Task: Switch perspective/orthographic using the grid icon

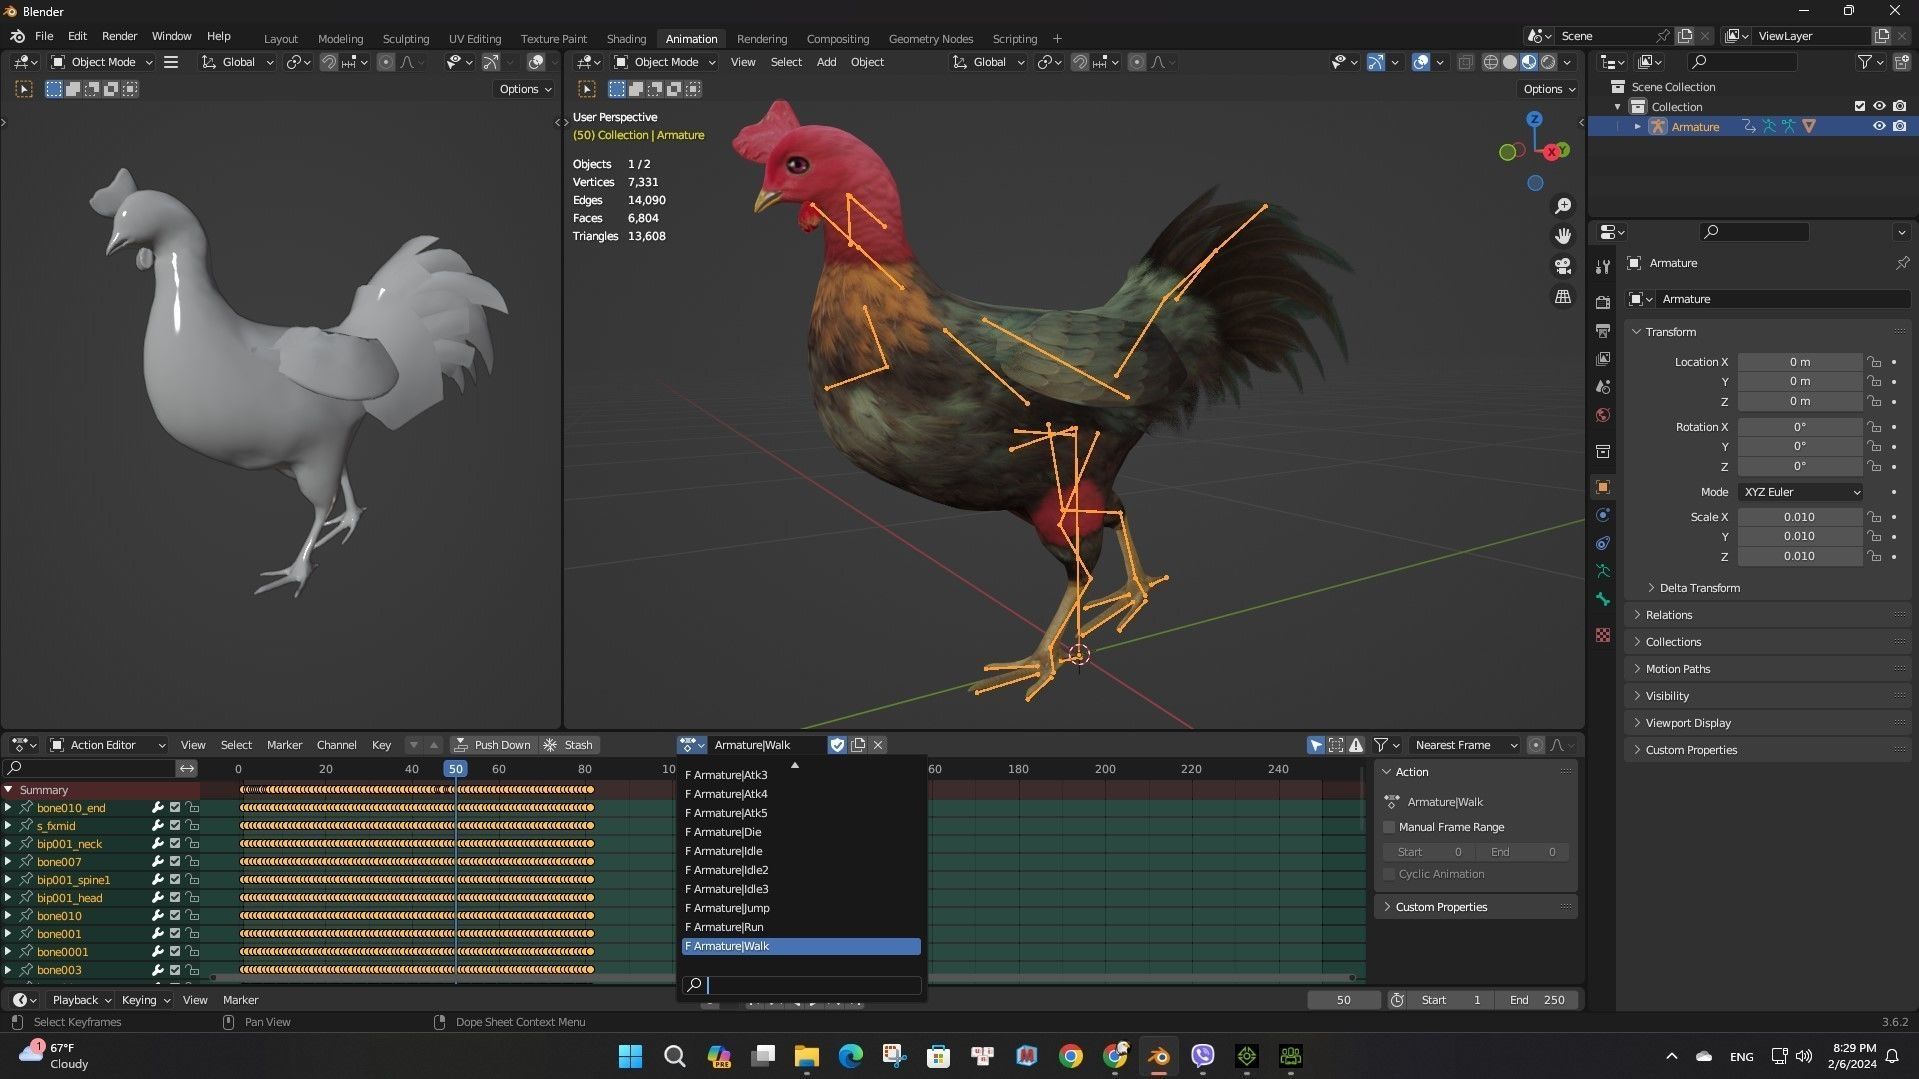Action: (x=1563, y=297)
